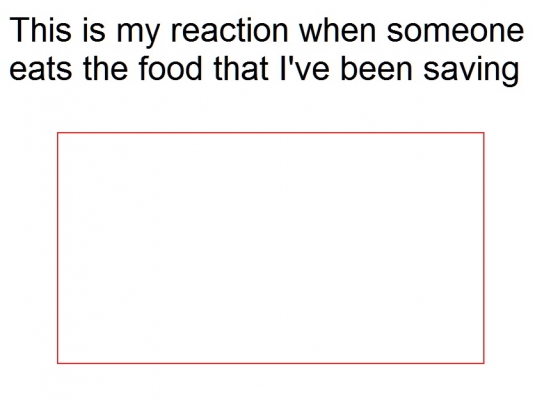Select the word "been"
This screenshot has height=400, width=535.
click(x=376, y=68)
